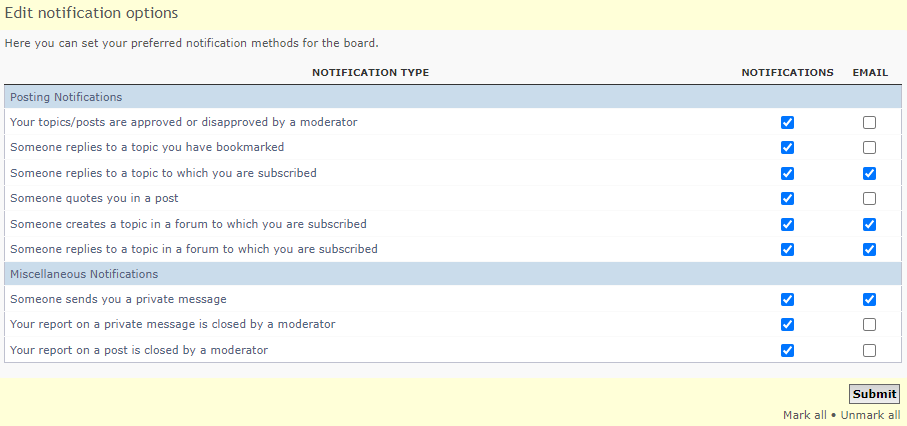Uncheck notifications for replies in subscribed forum

click(787, 249)
